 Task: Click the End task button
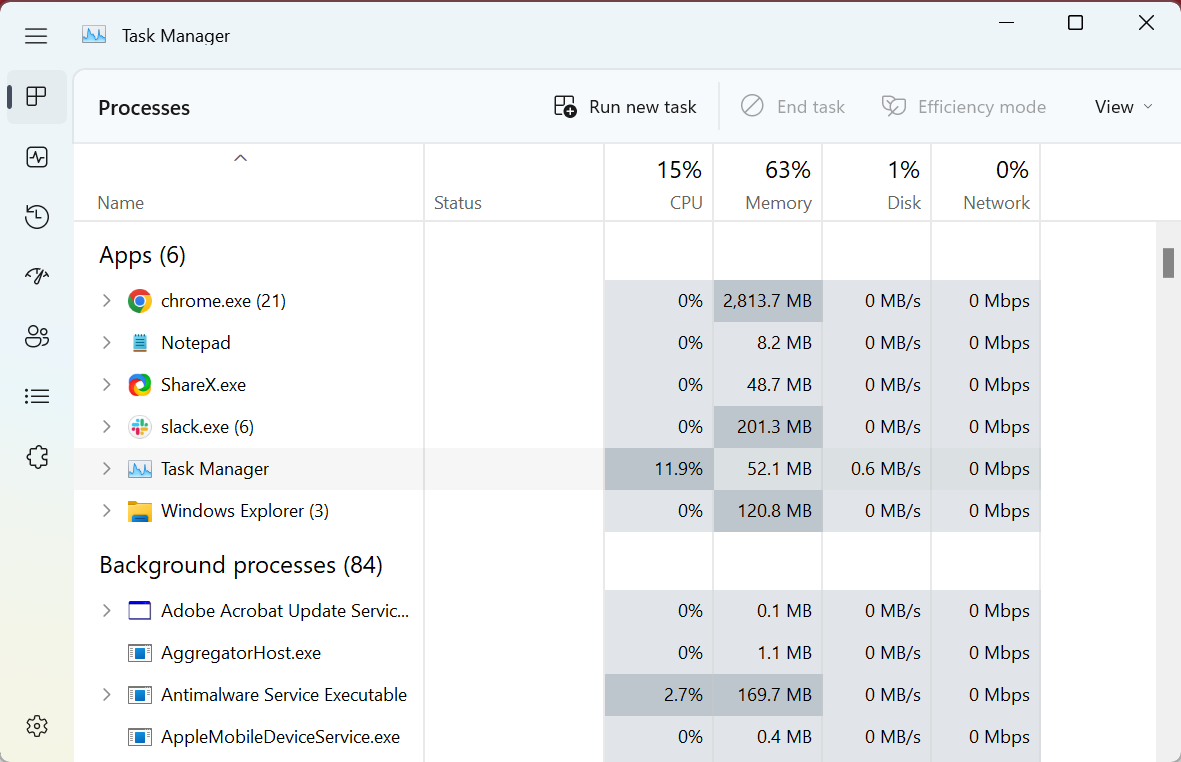tap(792, 107)
